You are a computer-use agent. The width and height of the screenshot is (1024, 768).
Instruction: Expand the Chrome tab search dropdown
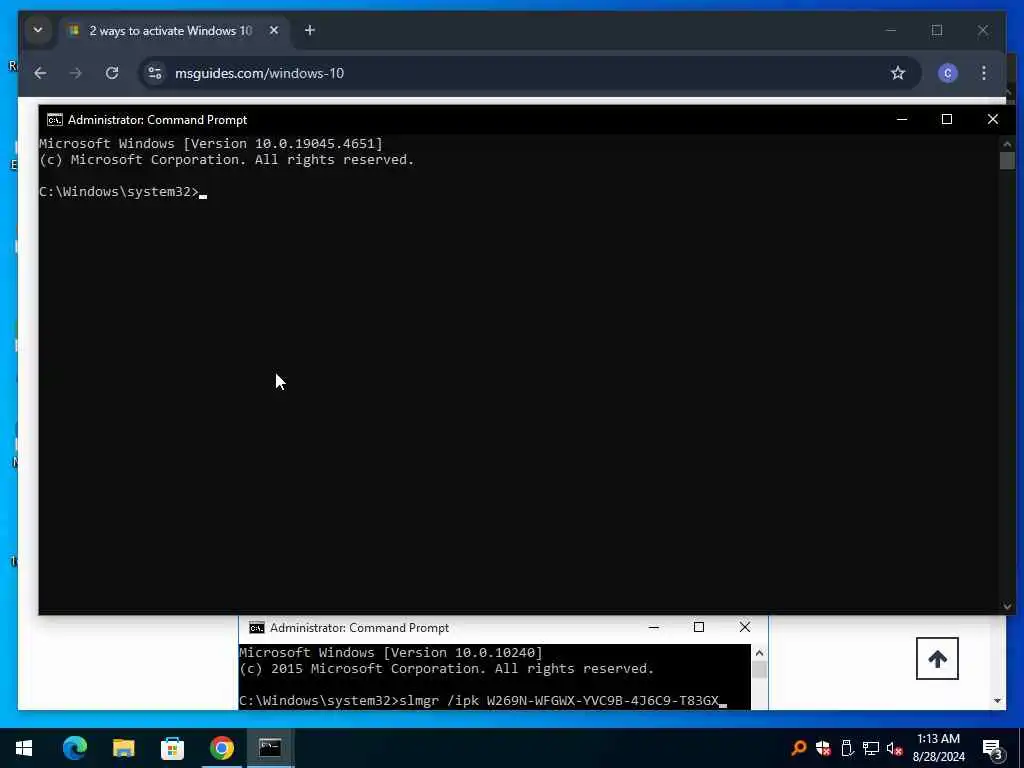click(x=38, y=30)
